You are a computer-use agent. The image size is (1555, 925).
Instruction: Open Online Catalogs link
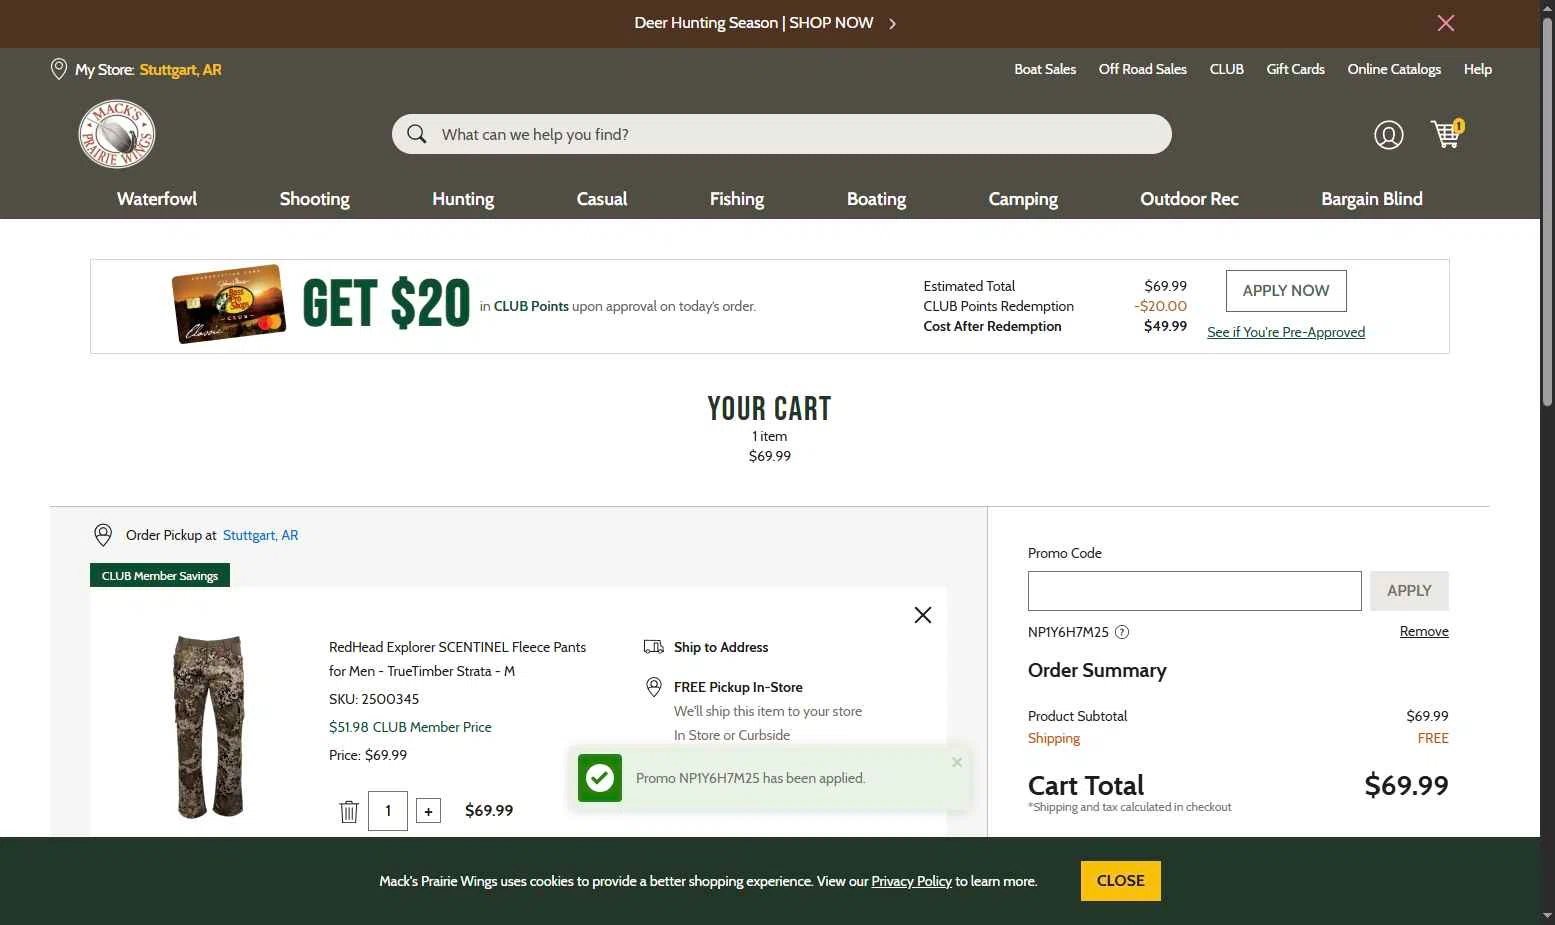pos(1394,69)
